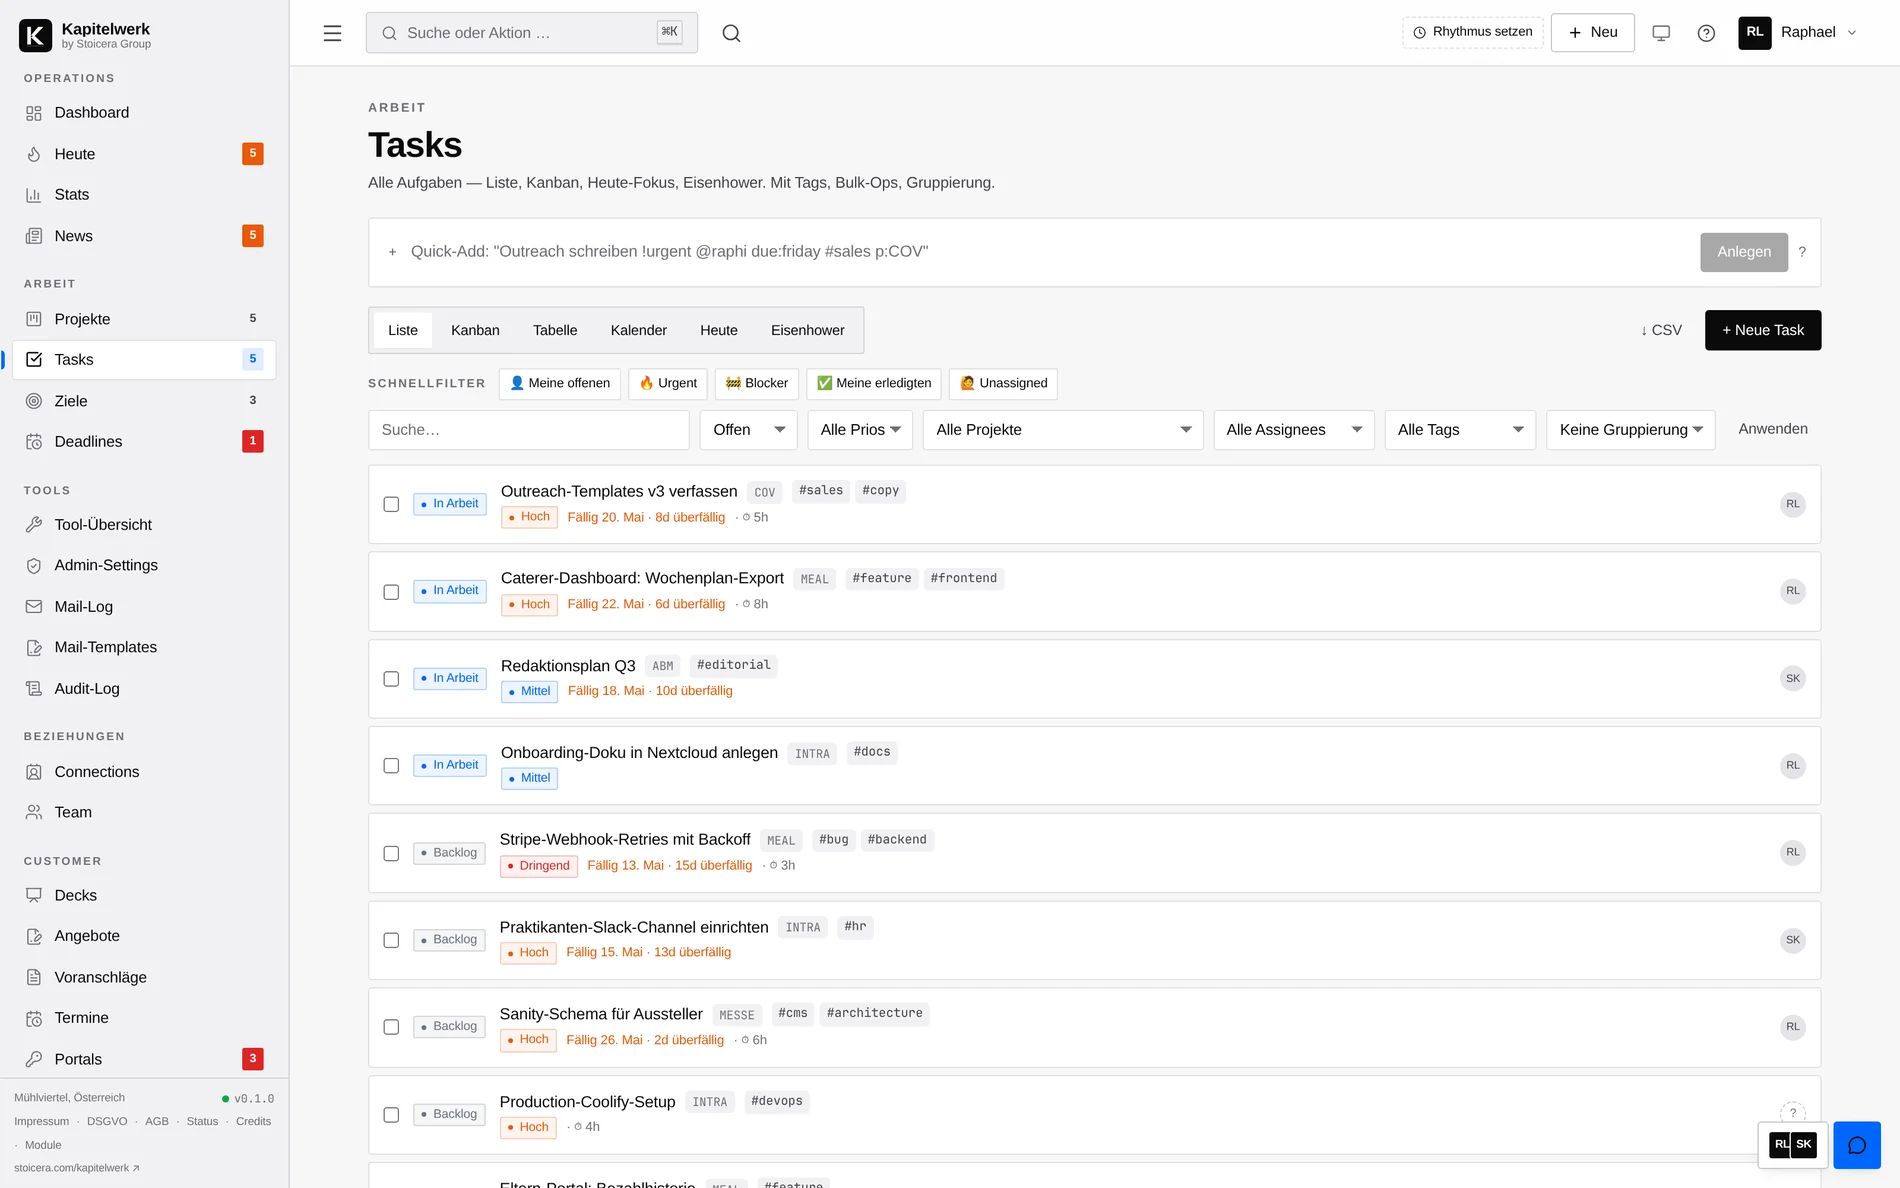
Task: Open Team people icon in sidebar
Action: [x=34, y=813]
